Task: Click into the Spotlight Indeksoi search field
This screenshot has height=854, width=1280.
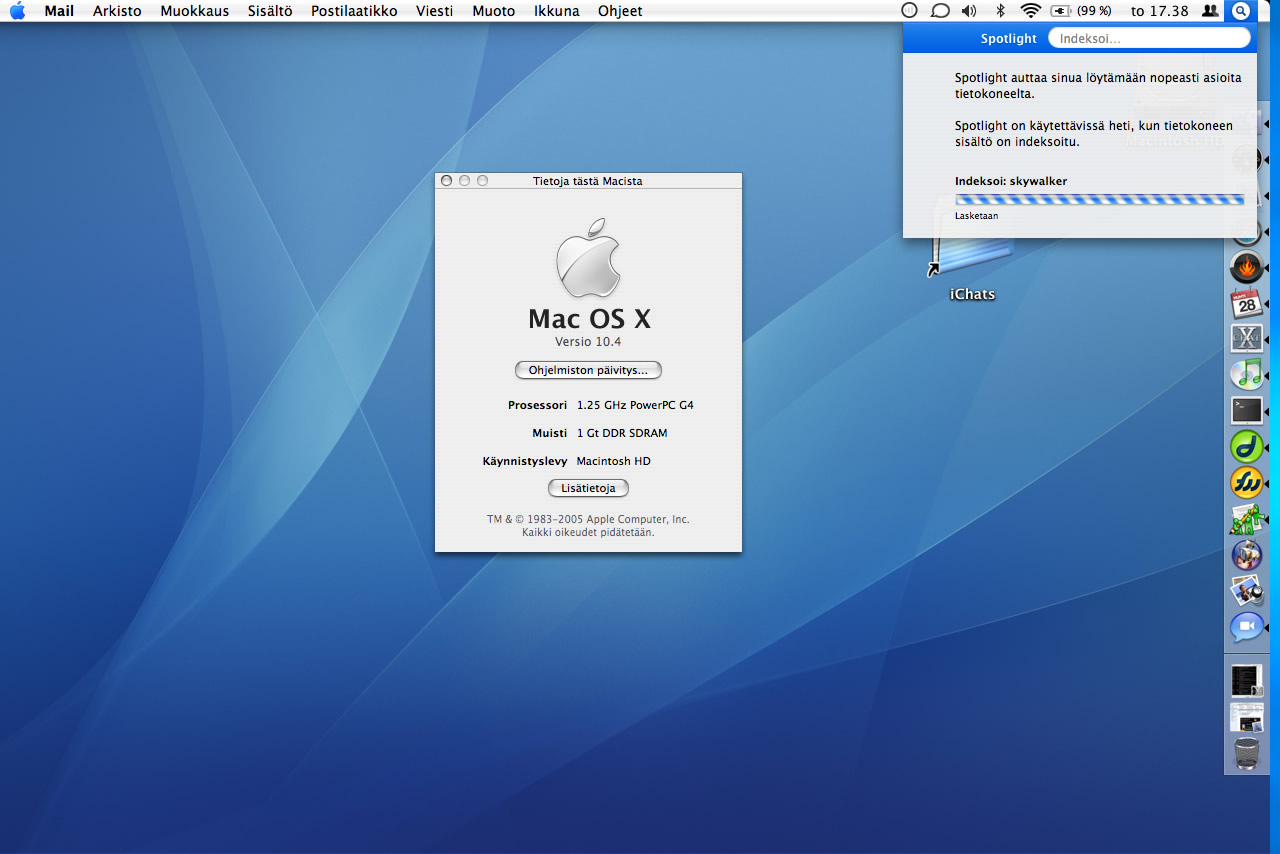Action: click(x=1149, y=38)
